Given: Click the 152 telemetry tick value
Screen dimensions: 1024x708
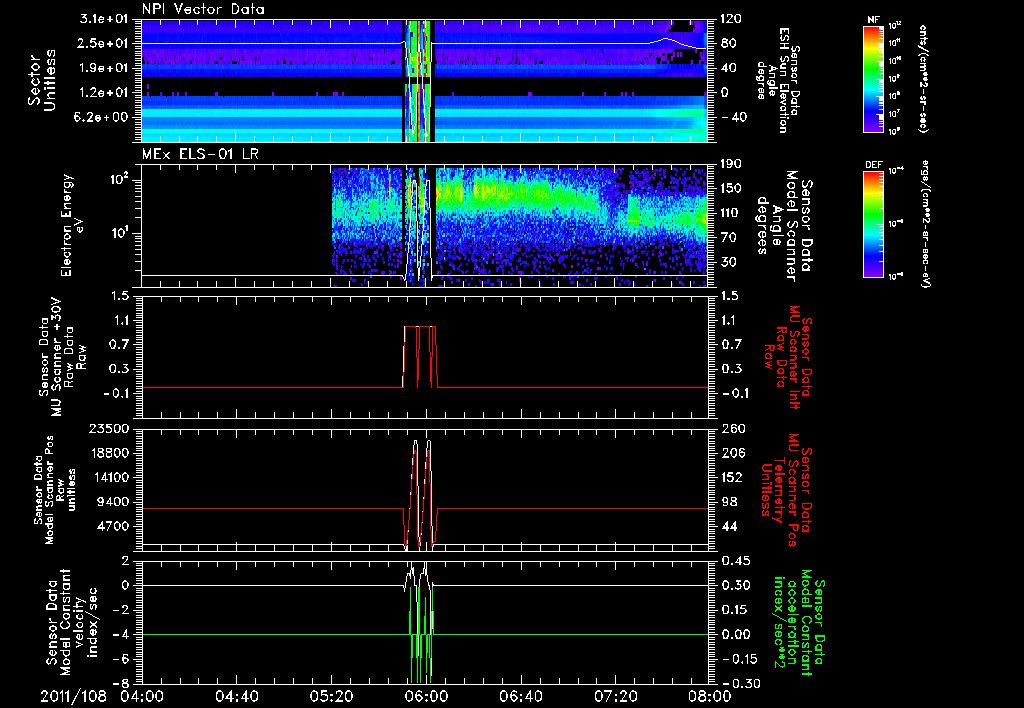Looking at the screenshot, I should (x=731, y=477).
